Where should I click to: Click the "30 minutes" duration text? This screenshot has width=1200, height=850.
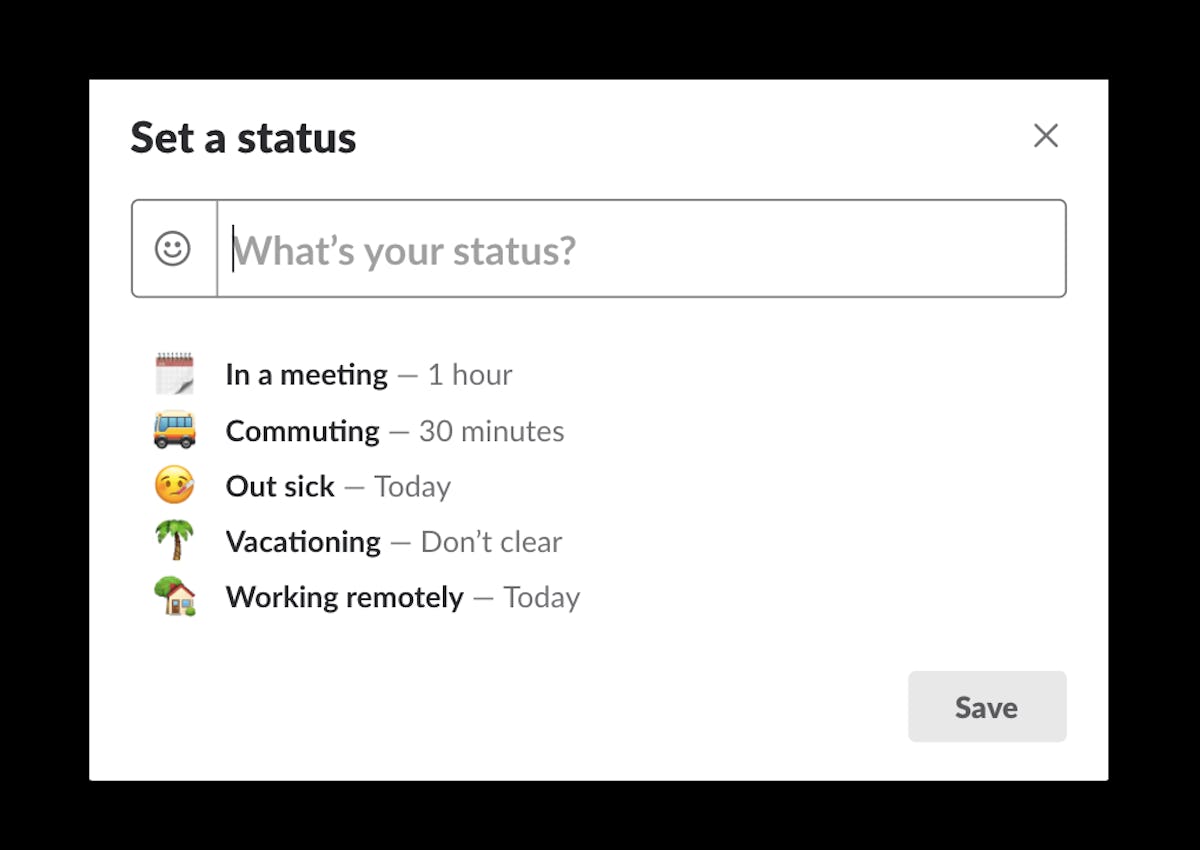pos(491,431)
